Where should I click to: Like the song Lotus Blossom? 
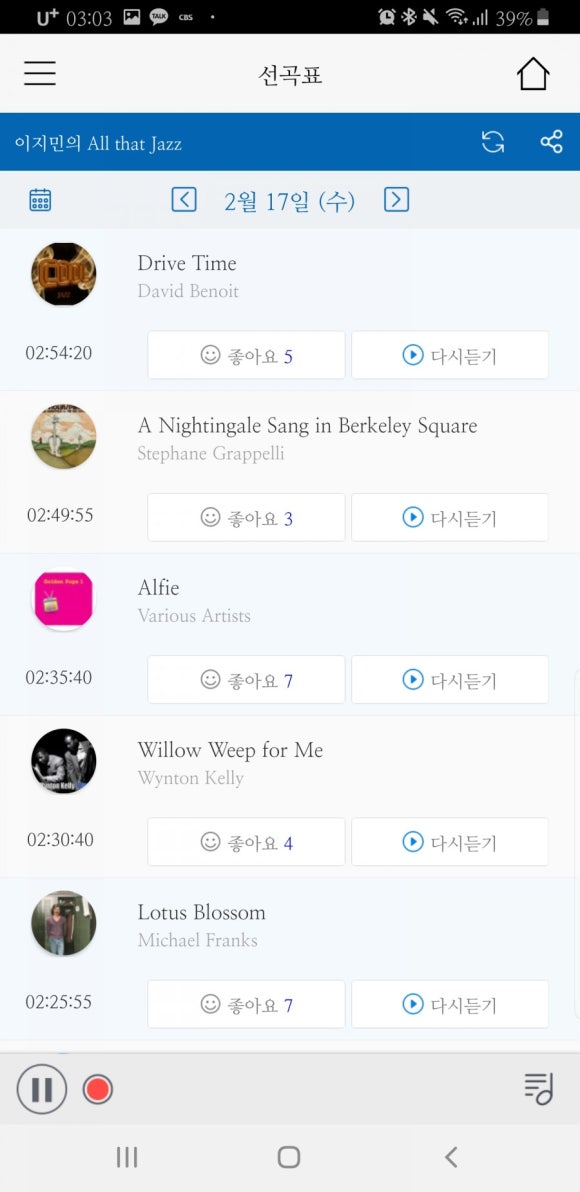(246, 1004)
